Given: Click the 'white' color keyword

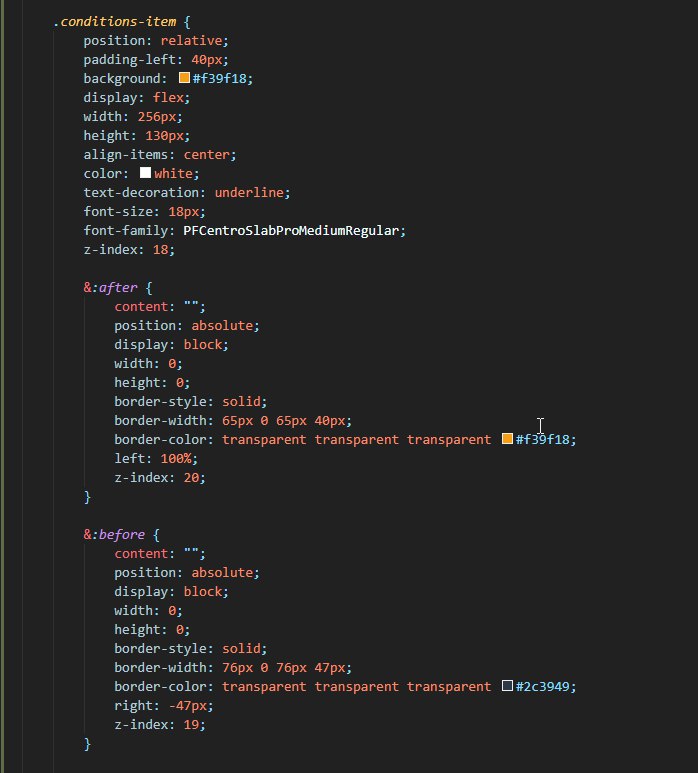Looking at the screenshot, I should coord(173,174).
